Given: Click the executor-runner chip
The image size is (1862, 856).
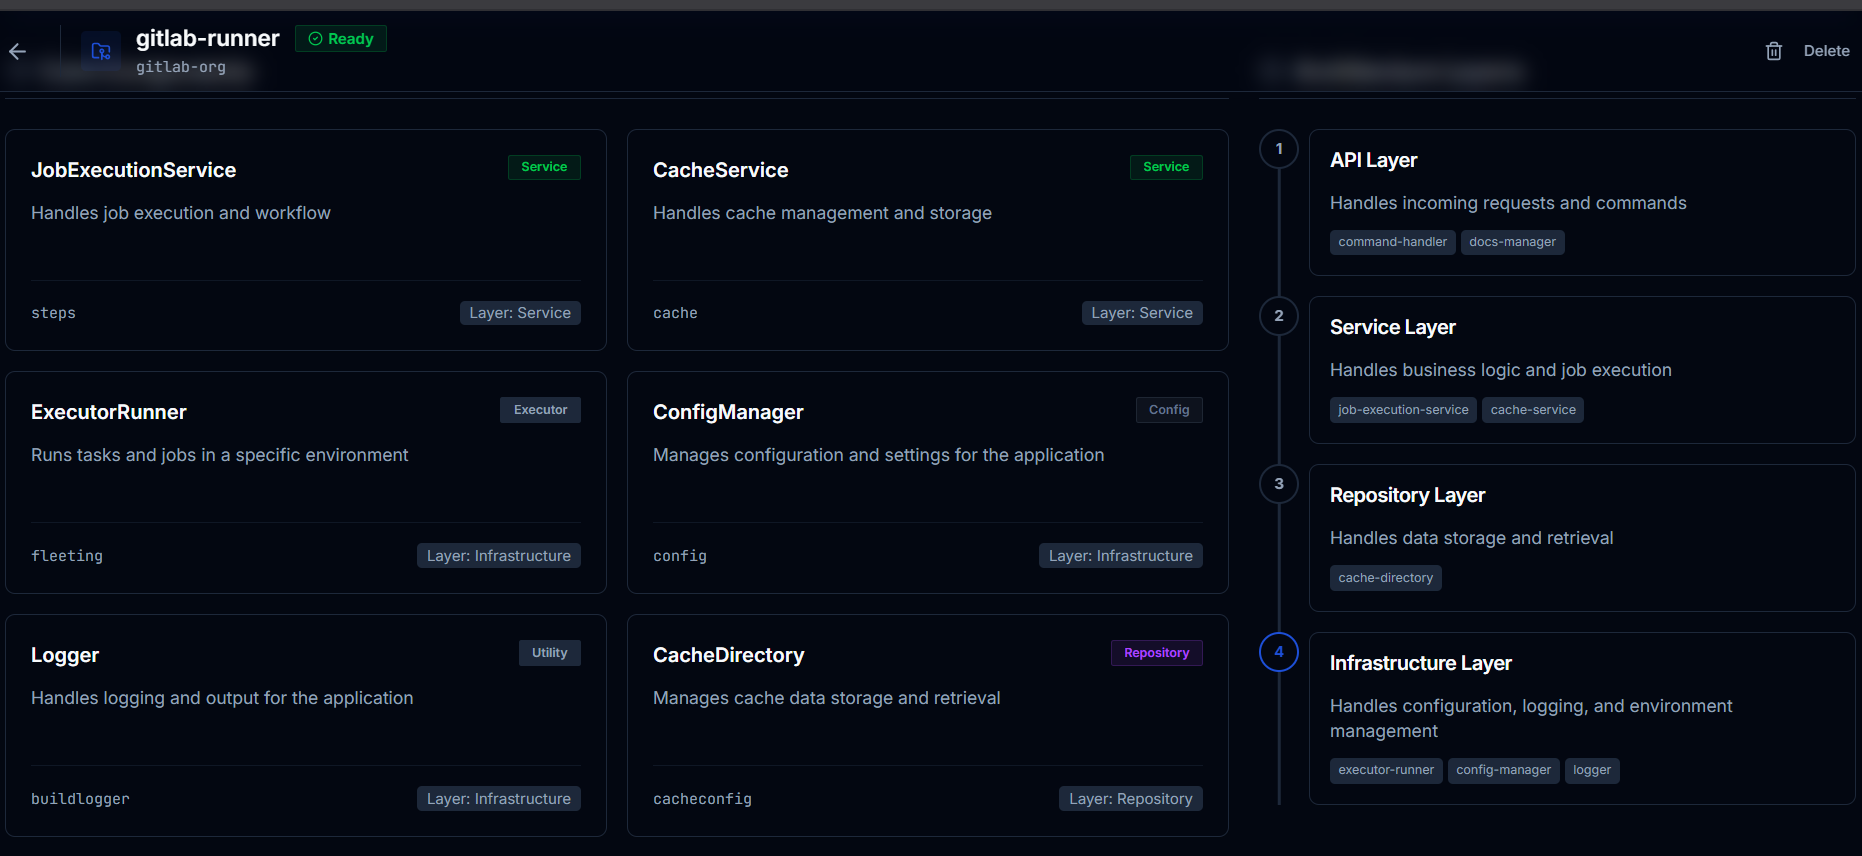Looking at the screenshot, I should pos(1386,770).
